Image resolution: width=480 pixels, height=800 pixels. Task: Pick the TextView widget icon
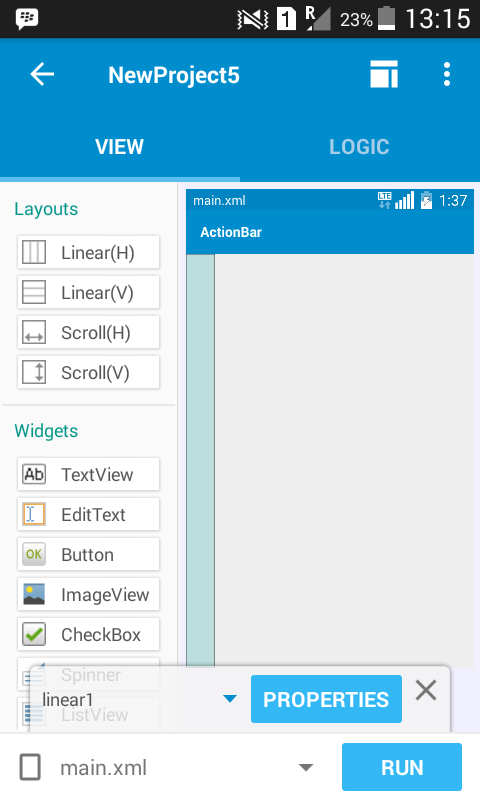click(34, 474)
